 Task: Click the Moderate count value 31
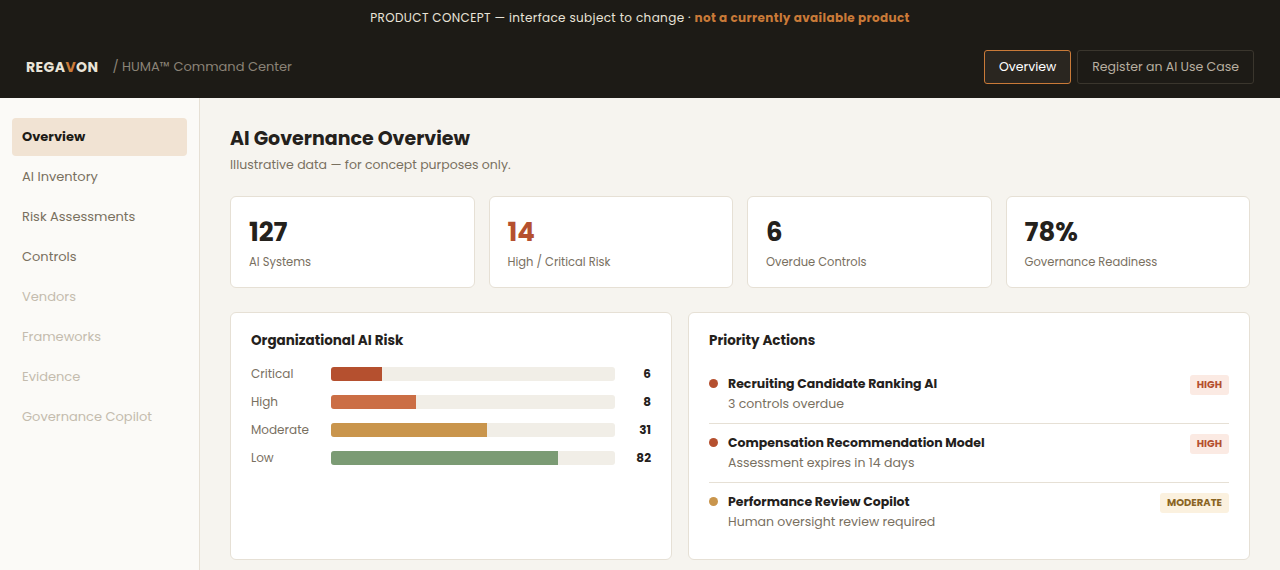(x=645, y=430)
